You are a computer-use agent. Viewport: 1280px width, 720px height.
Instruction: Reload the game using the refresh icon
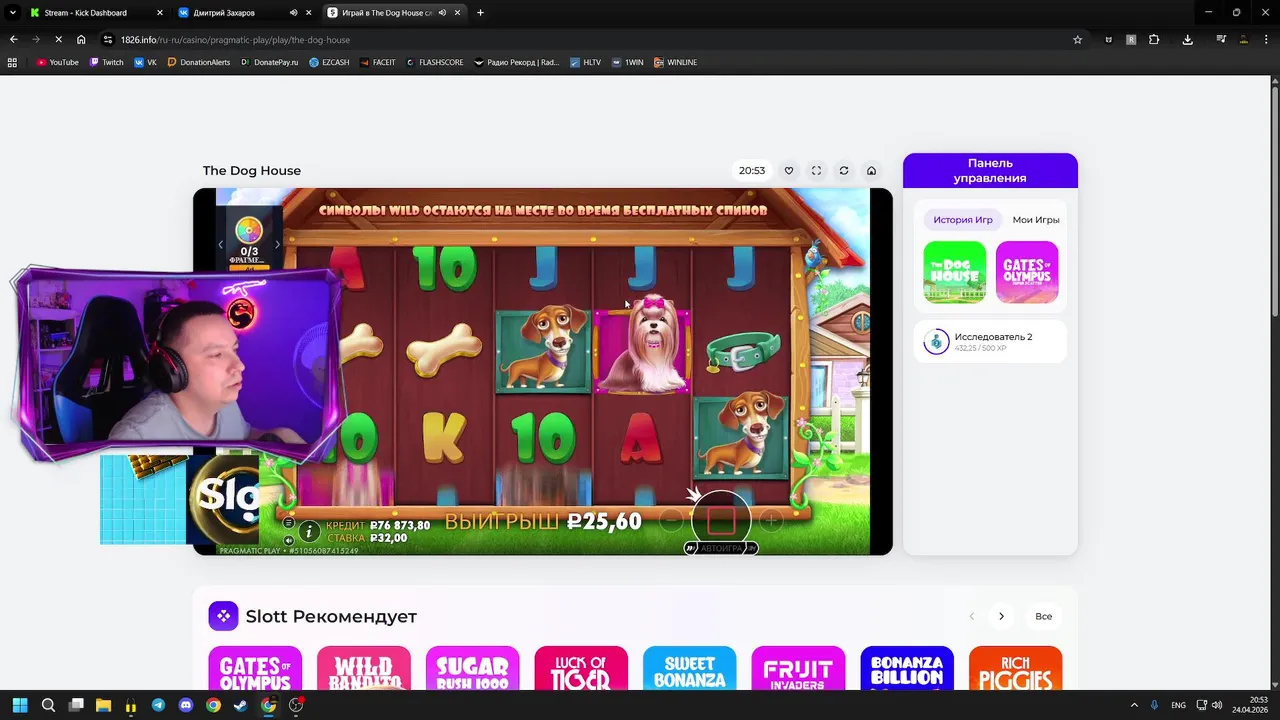(x=844, y=171)
